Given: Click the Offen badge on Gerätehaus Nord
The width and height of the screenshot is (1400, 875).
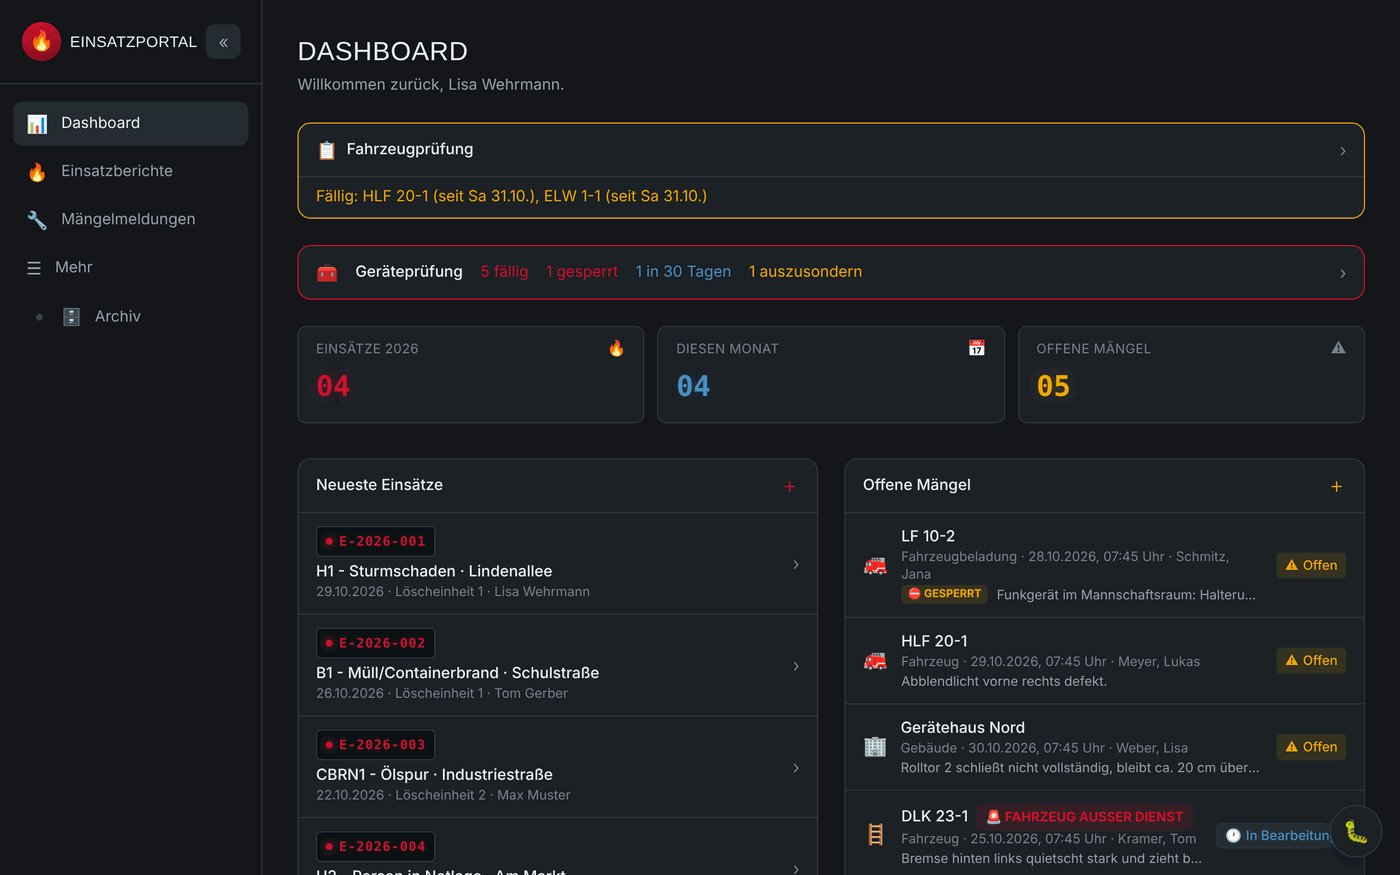Looking at the screenshot, I should pyautogui.click(x=1311, y=747).
